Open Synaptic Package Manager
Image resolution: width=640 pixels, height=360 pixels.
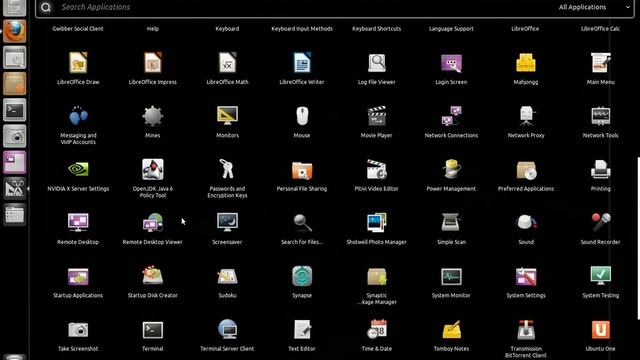[377, 276]
